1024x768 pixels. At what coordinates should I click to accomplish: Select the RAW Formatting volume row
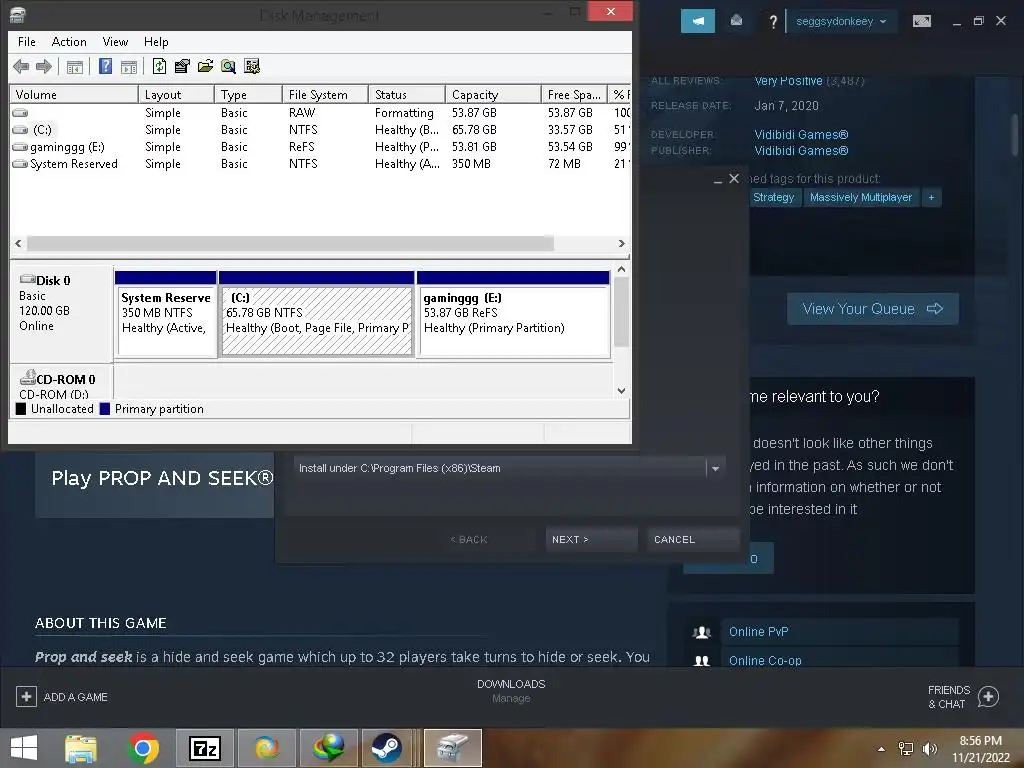(x=320, y=113)
